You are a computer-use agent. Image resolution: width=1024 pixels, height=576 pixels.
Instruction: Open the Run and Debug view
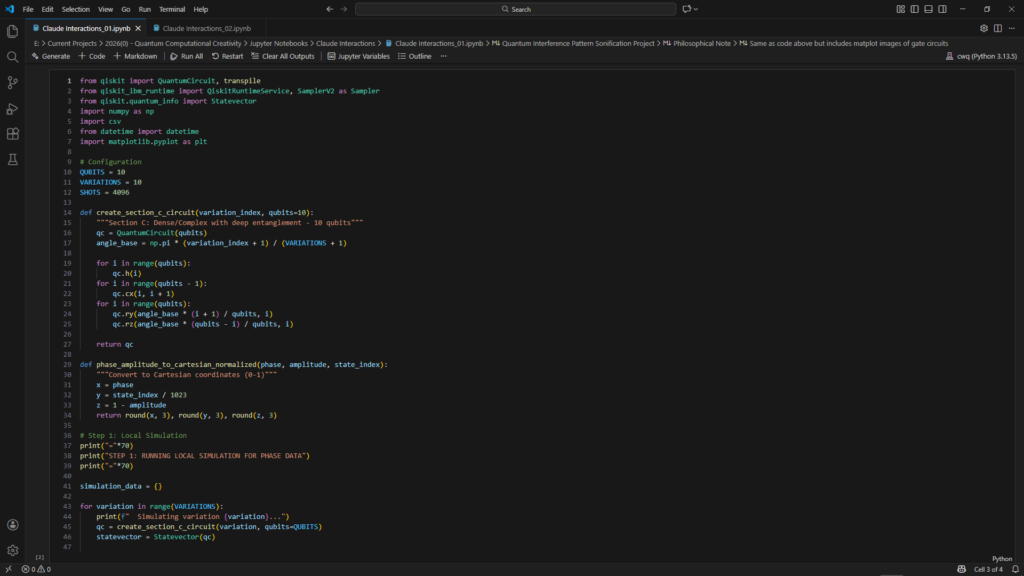(x=12, y=108)
